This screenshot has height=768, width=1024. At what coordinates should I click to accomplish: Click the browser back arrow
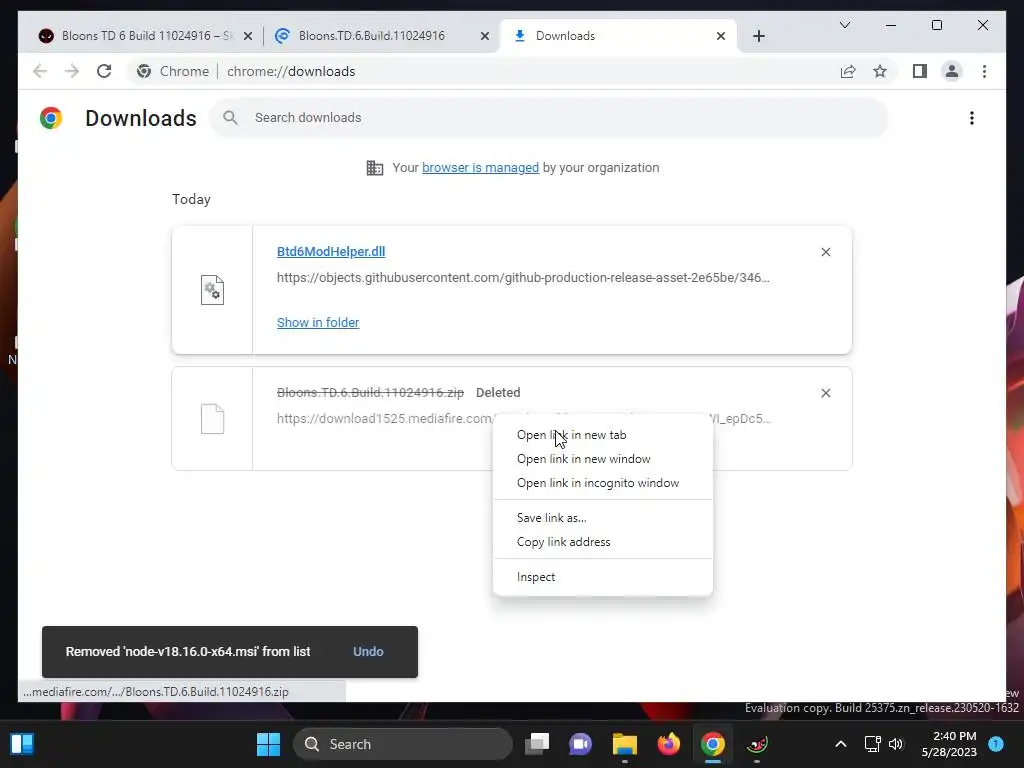(x=40, y=71)
